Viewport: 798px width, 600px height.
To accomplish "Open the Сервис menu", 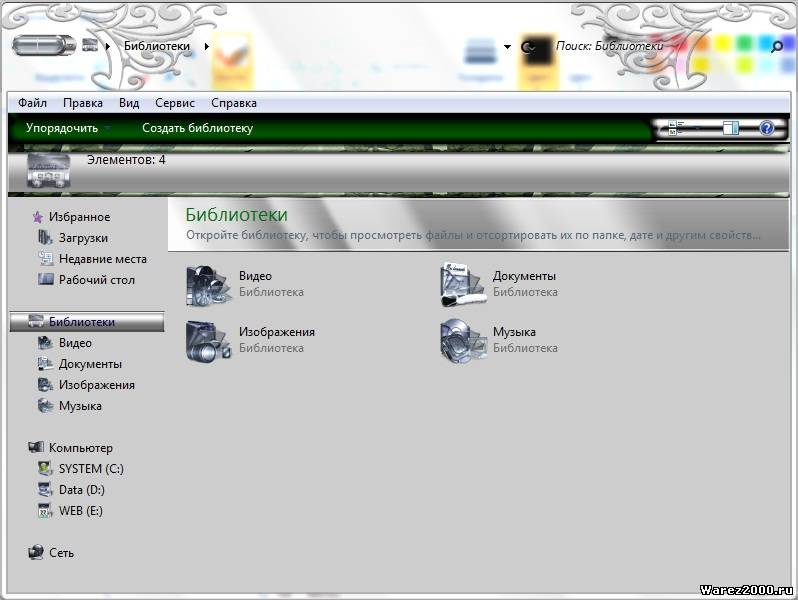I will click(175, 103).
